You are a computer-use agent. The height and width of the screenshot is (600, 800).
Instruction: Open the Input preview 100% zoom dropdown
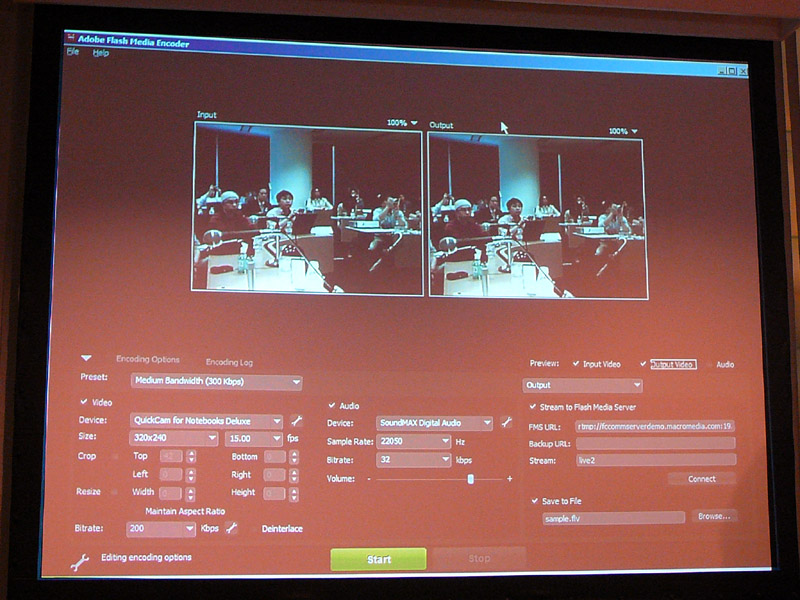pyautogui.click(x=402, y=122)
